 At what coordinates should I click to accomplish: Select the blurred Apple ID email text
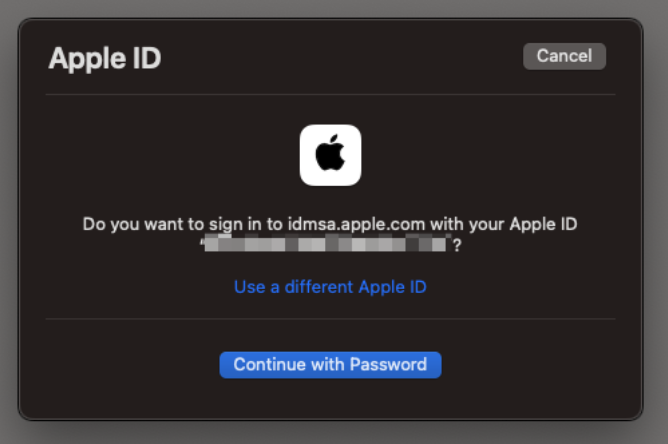tap(326, 244)
